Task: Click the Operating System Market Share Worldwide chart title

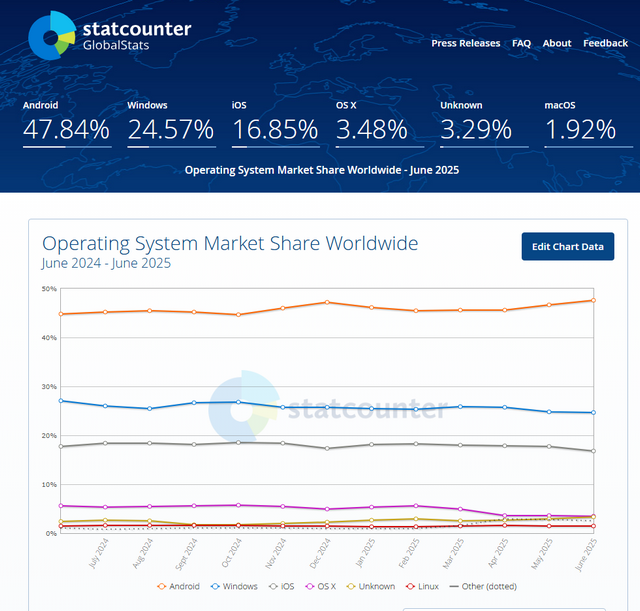Action: pyautogui.click(x=230, y=243)
